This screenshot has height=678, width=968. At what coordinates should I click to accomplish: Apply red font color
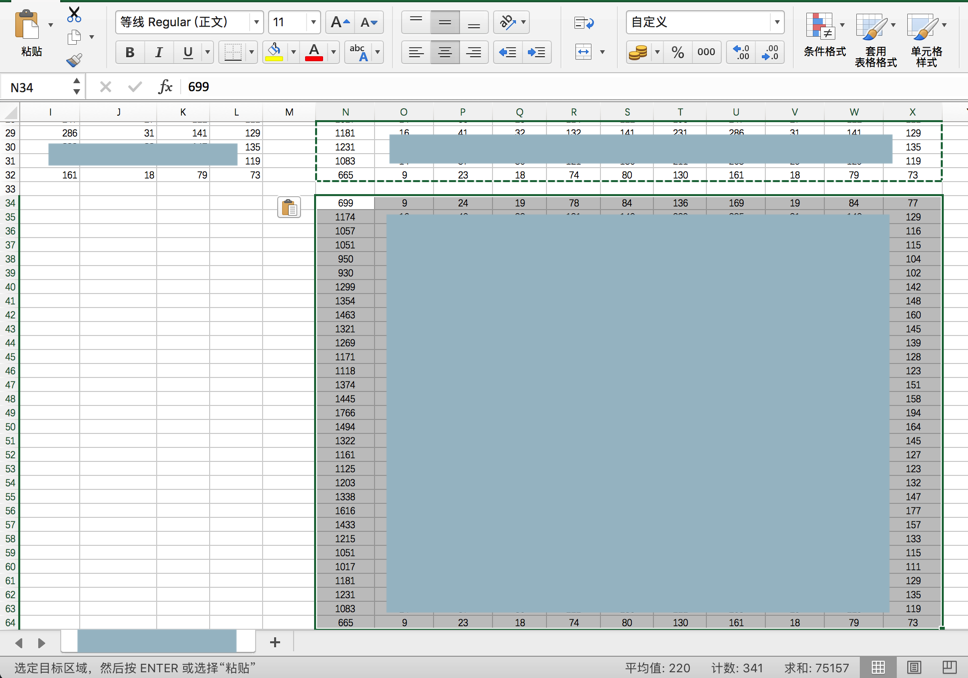tap(314, 52)
